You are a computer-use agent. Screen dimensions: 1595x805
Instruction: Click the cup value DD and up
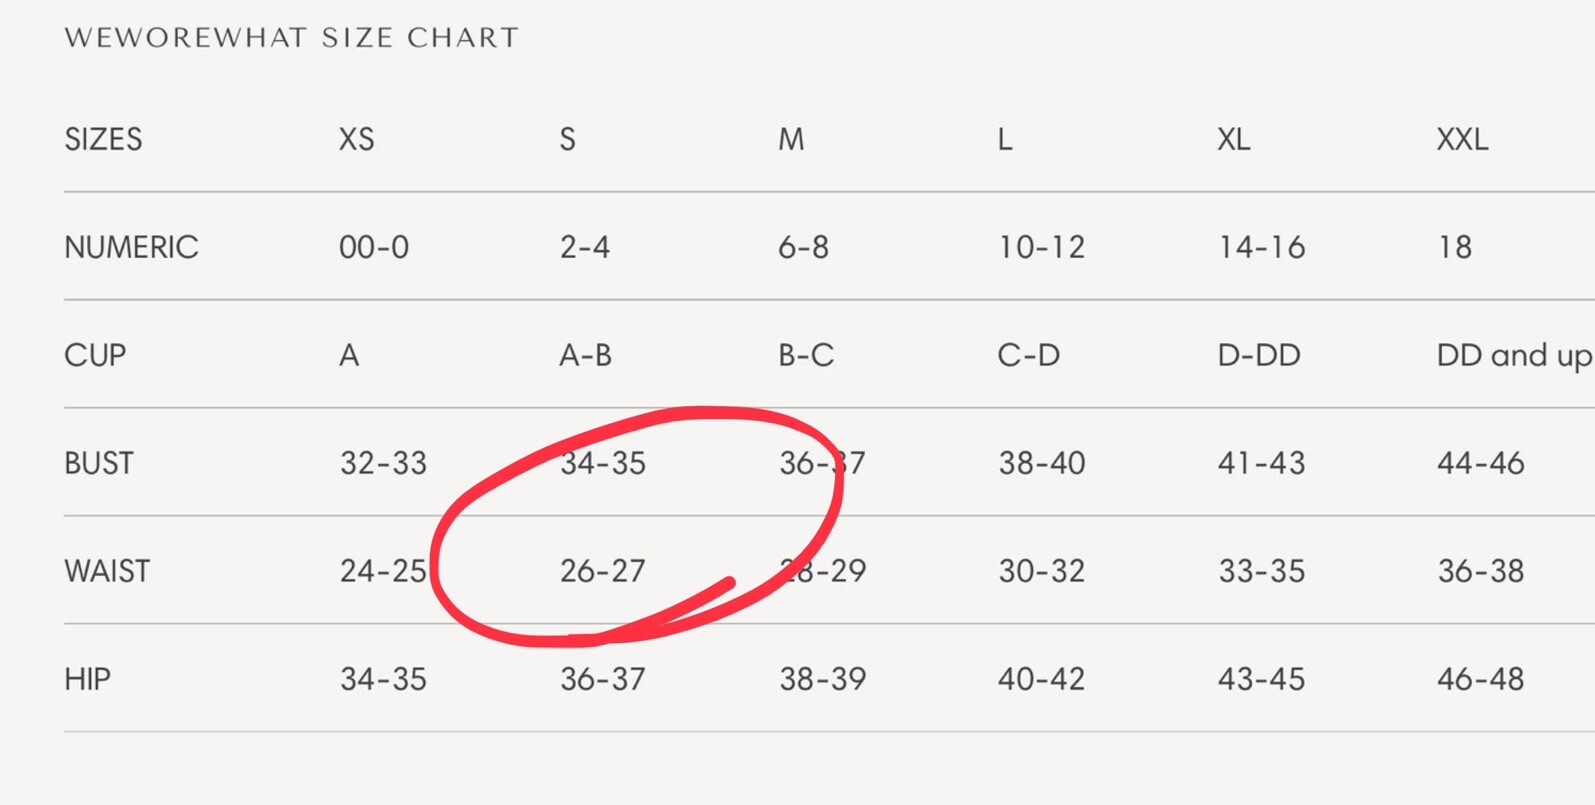point(1514,356)
